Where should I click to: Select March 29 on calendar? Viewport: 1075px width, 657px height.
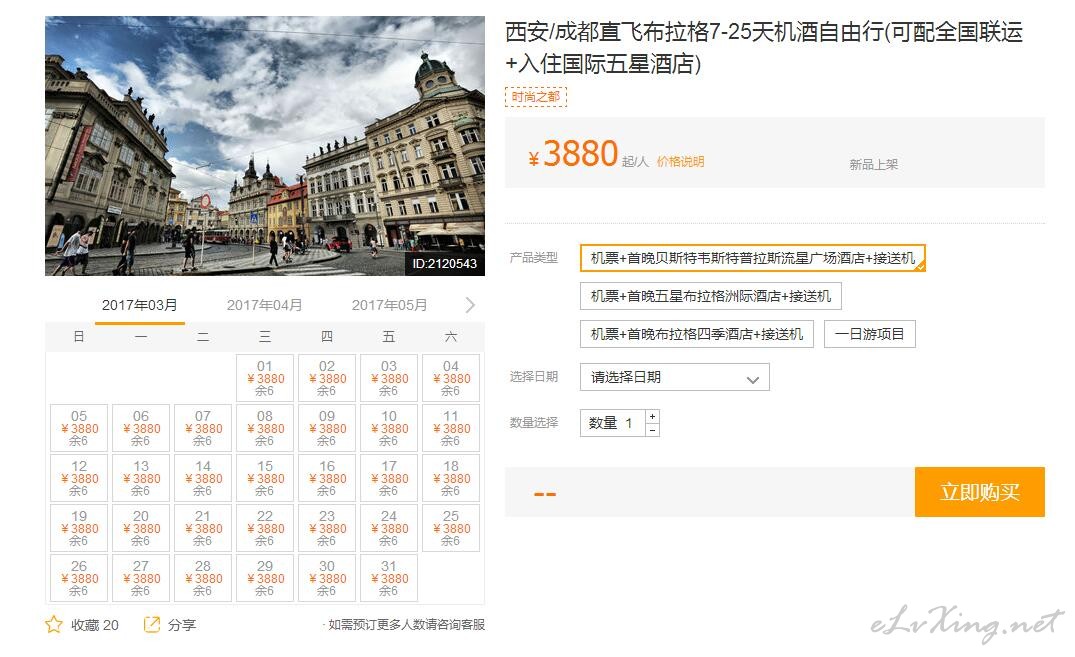[265, 578]
